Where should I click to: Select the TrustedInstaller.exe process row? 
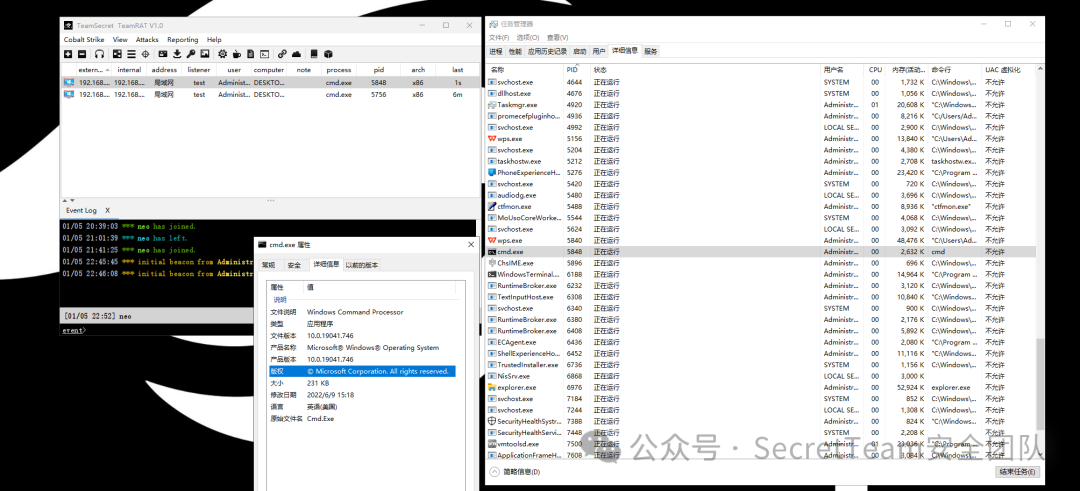pyautogui.click(x=761, y=364)
